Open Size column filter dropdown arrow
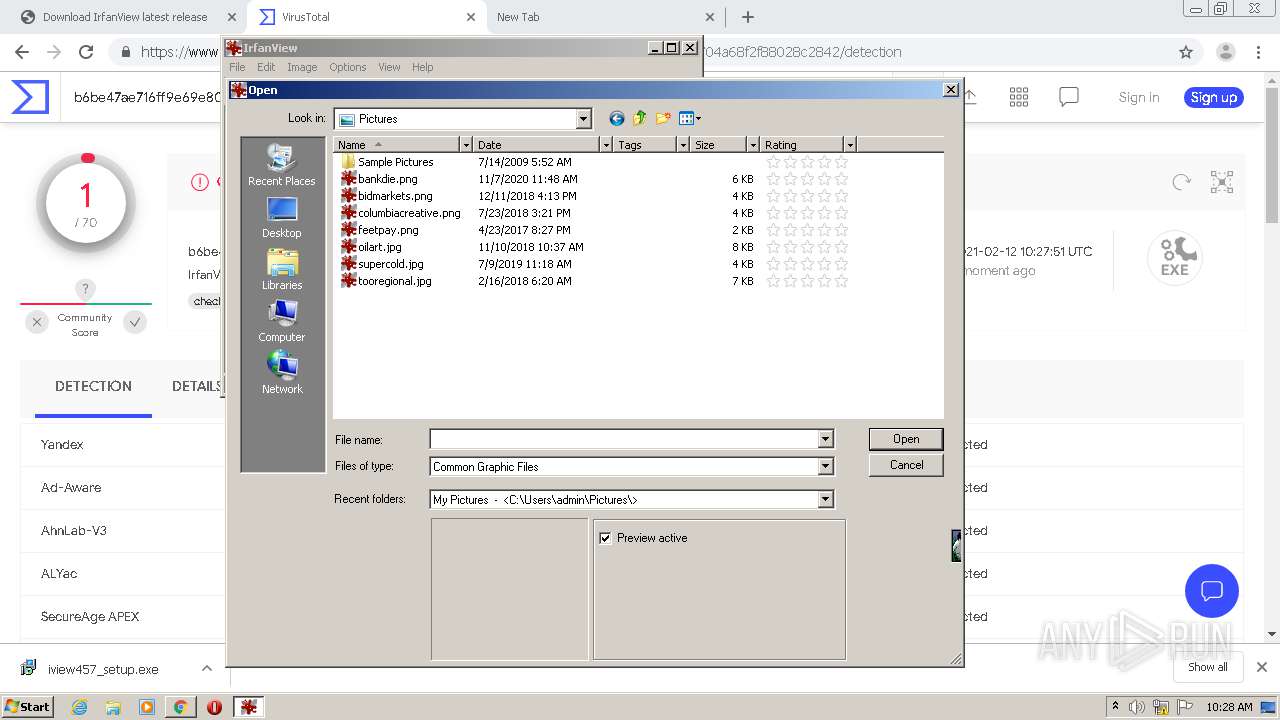The height and width of the screenshot is (720, 1280). click(753, 145)
